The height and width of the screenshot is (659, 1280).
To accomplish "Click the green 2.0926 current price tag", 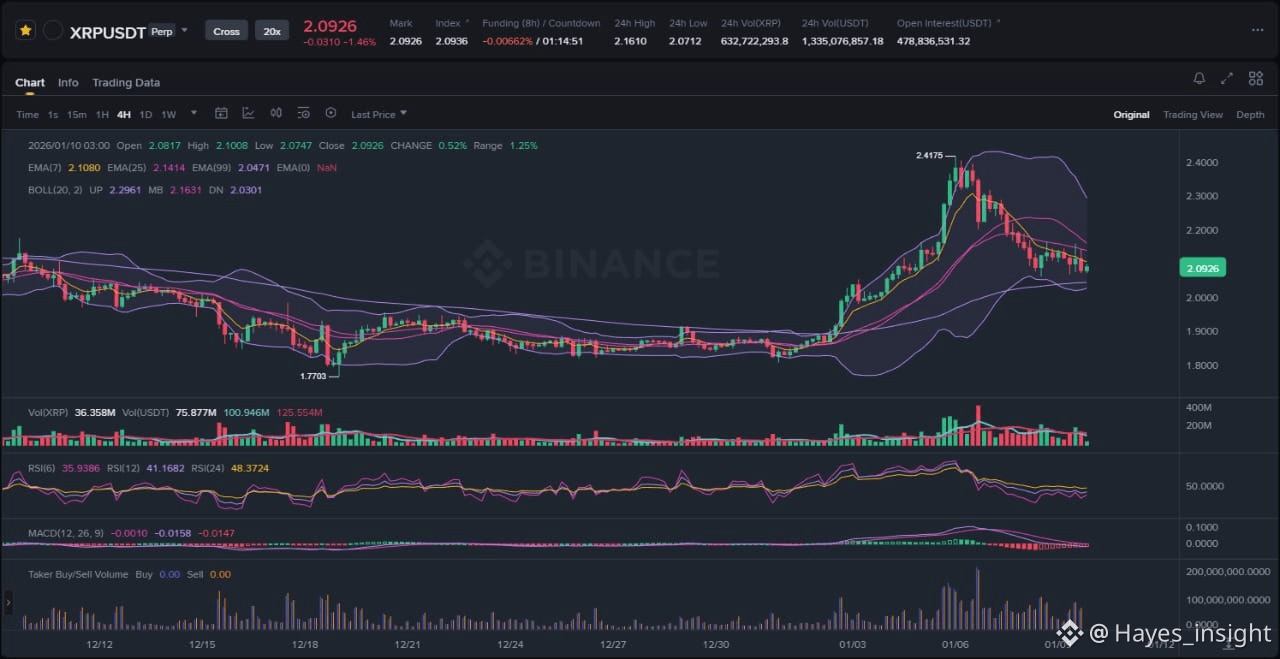I will [1203, 268].
